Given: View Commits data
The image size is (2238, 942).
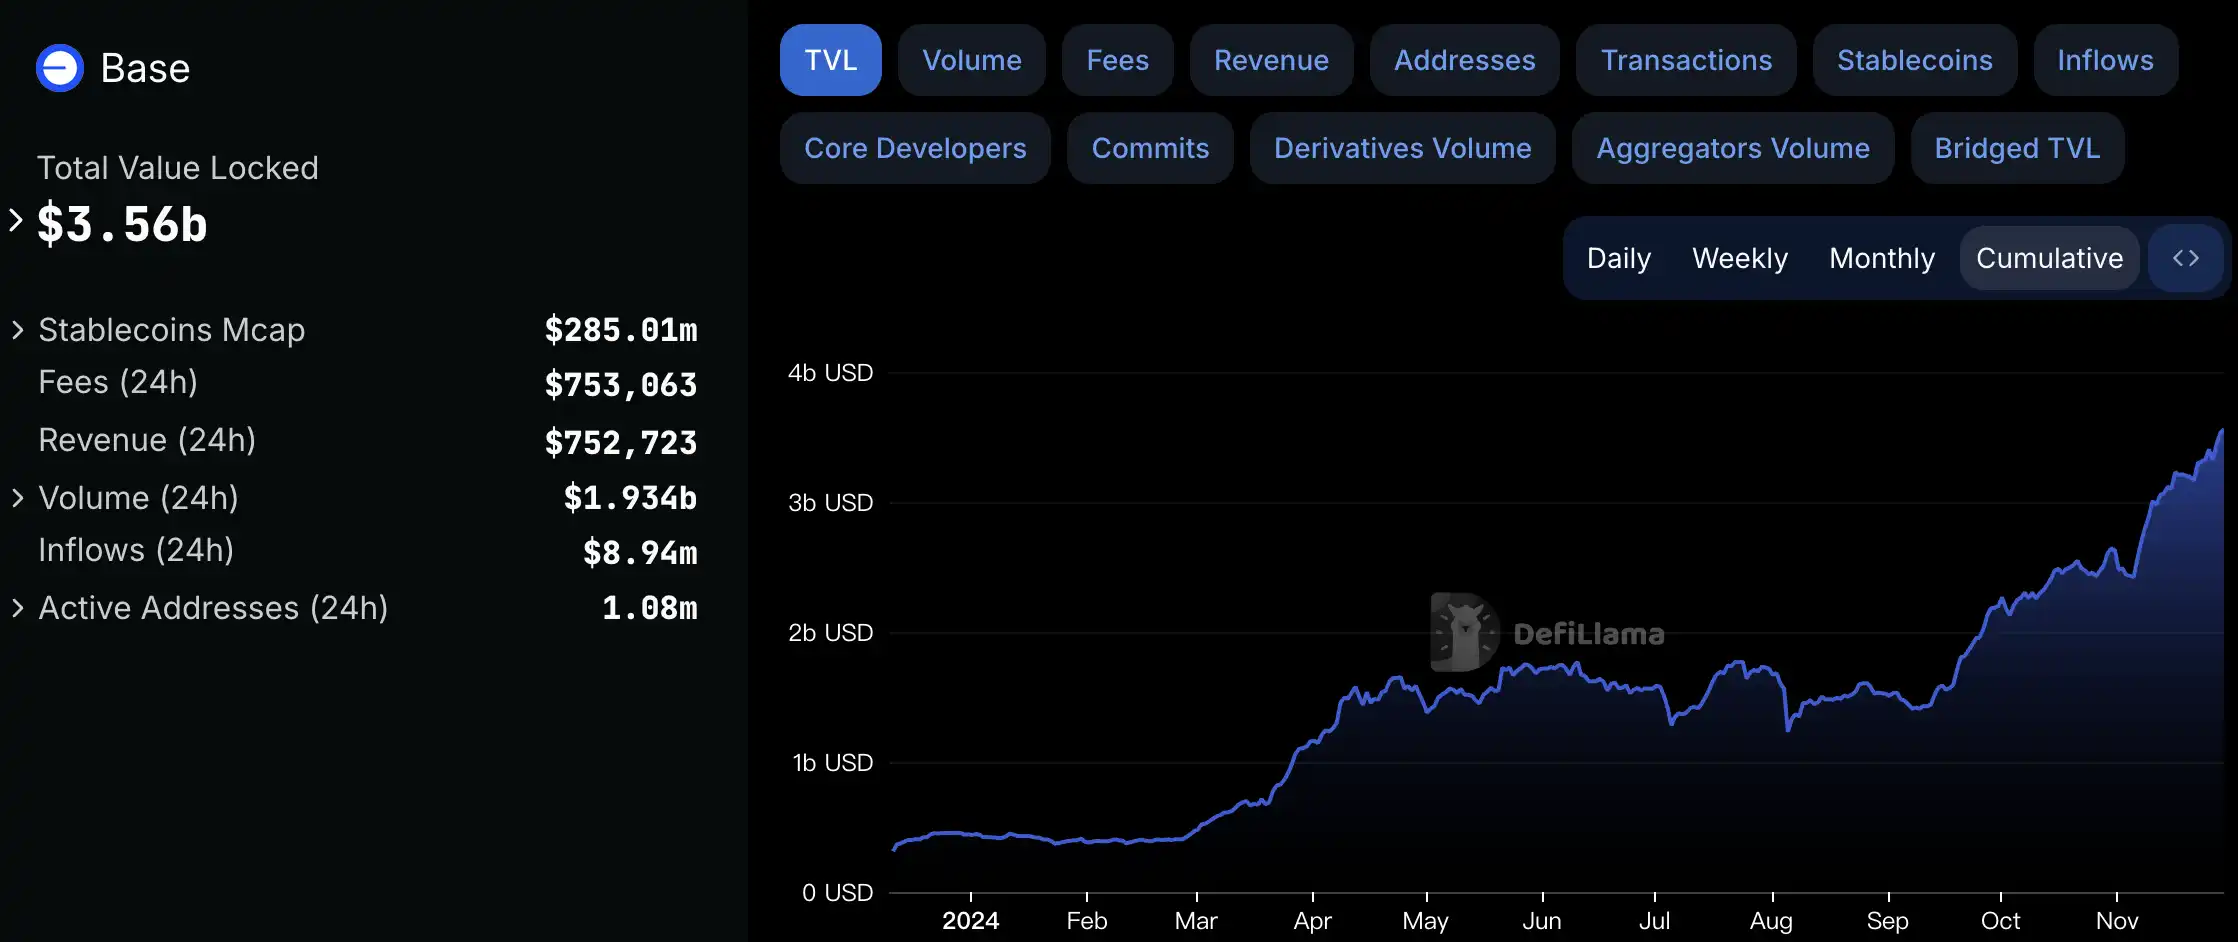Looking at the screenshot, I should click(1150, 148).
